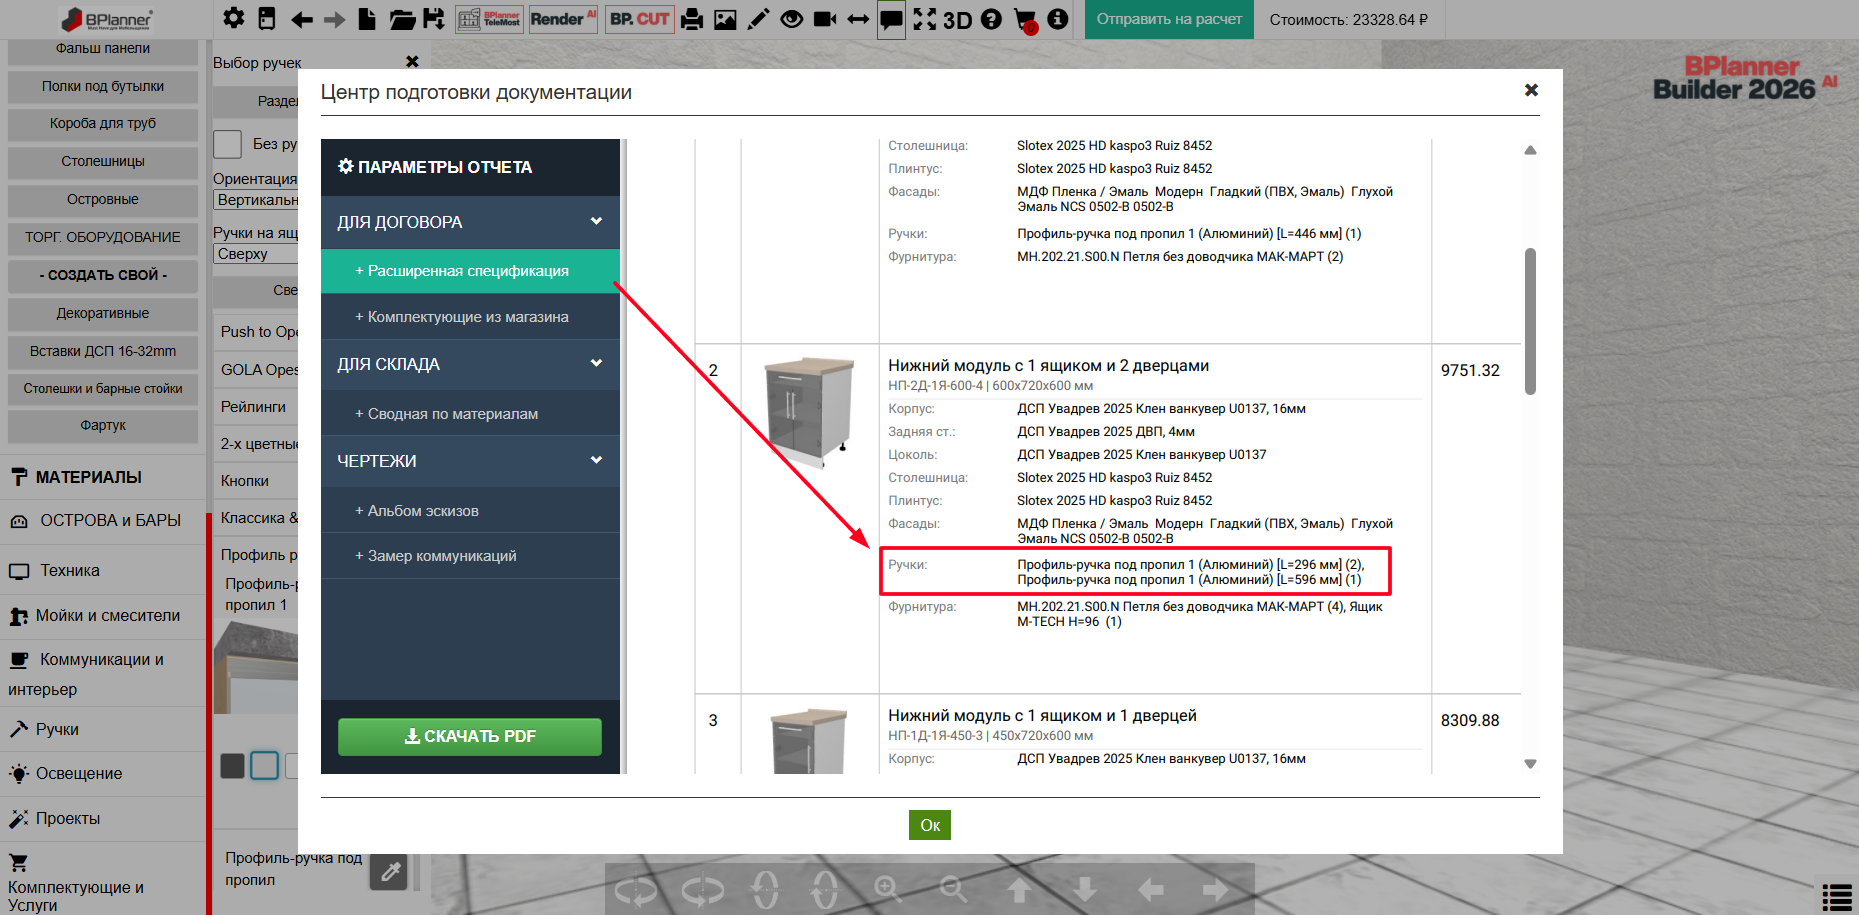Zoom out of the 3D scene
Screen dimensions: 1859x915
click(x=953, y=889)
